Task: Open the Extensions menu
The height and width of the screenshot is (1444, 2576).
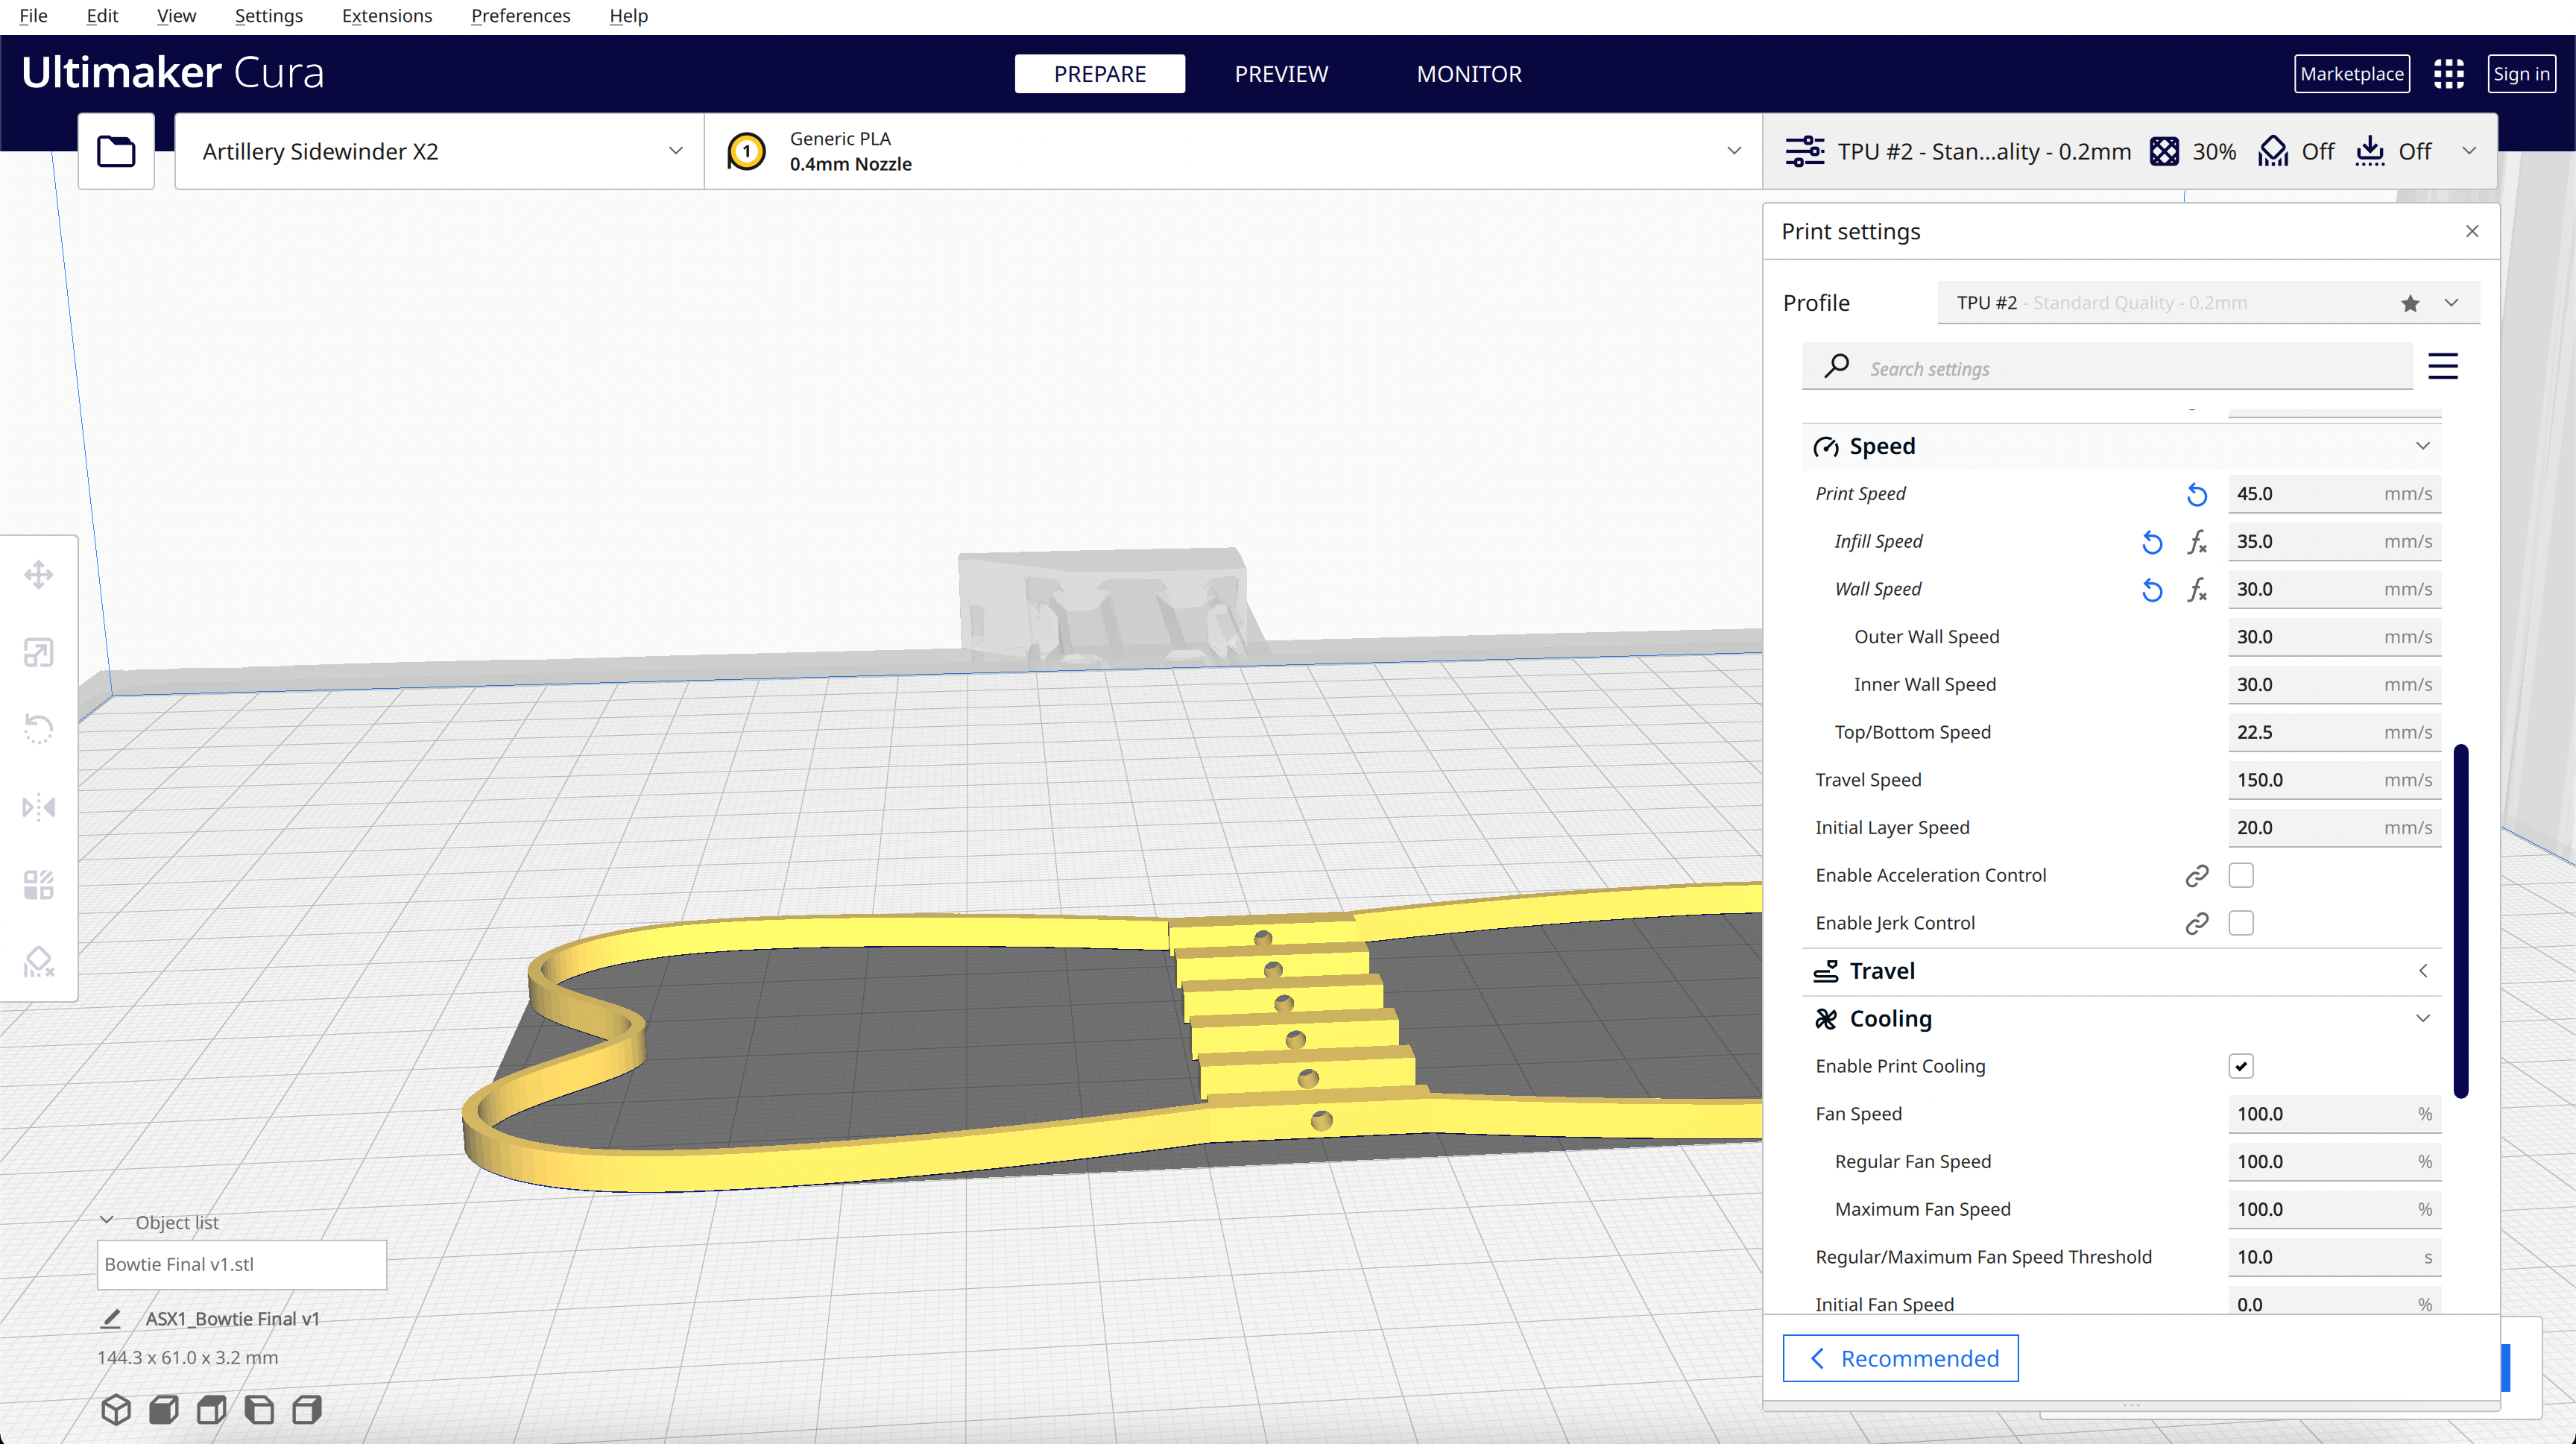Action: [386, 16]
